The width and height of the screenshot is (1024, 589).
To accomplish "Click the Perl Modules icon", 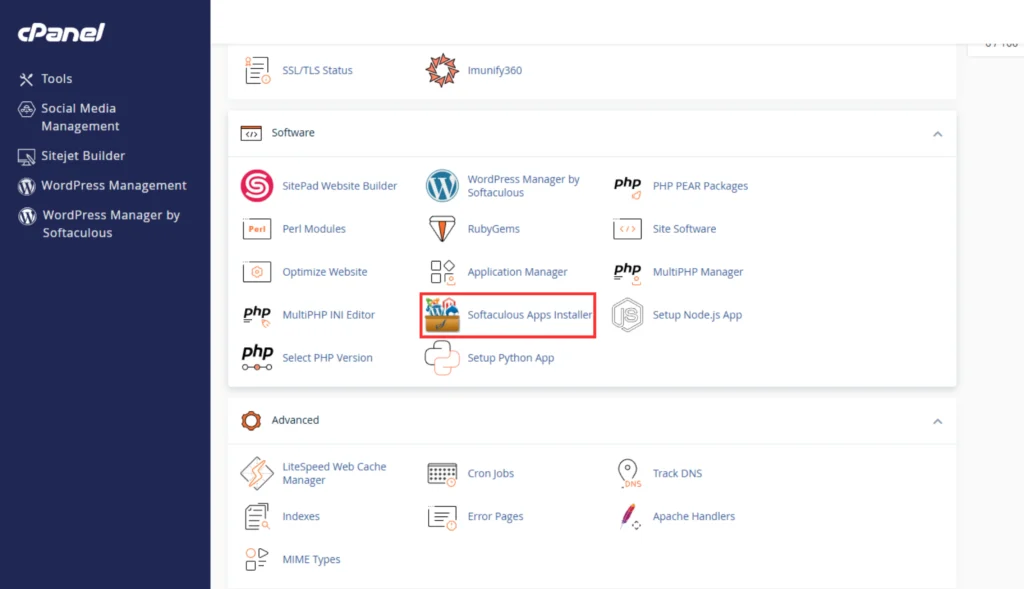I will (257, 229).
